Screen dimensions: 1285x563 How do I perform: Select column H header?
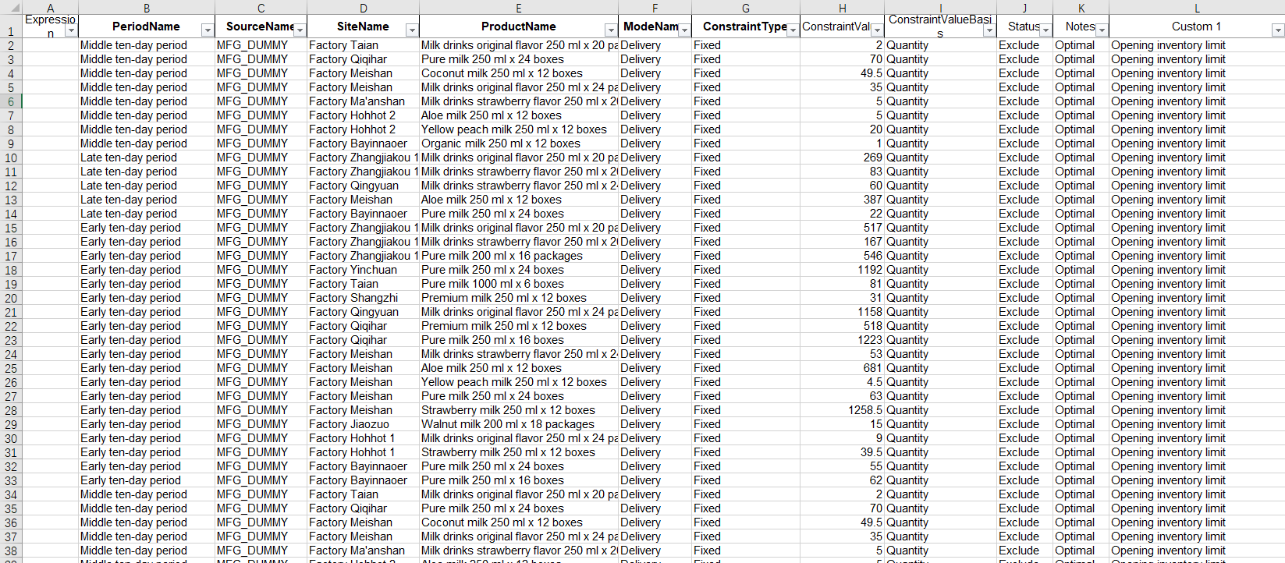842,7
